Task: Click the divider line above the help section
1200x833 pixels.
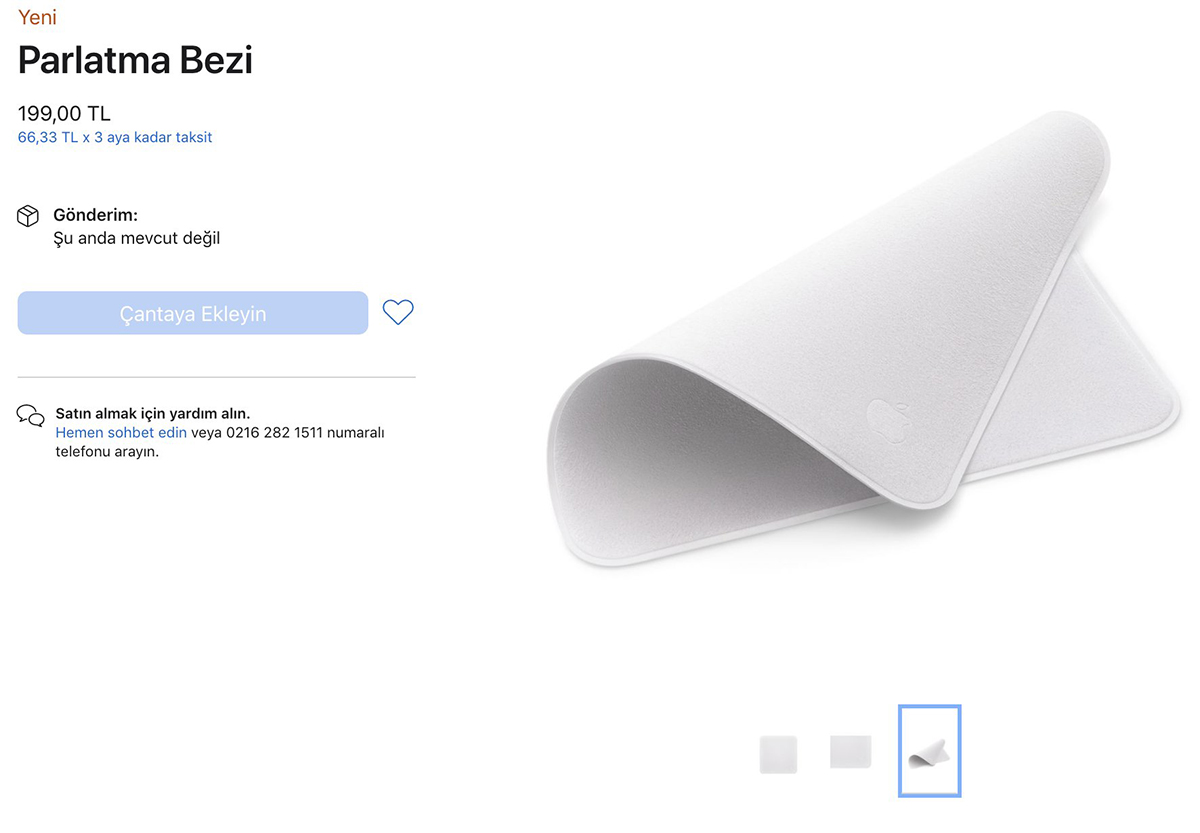Action: (x=216, y=376)
